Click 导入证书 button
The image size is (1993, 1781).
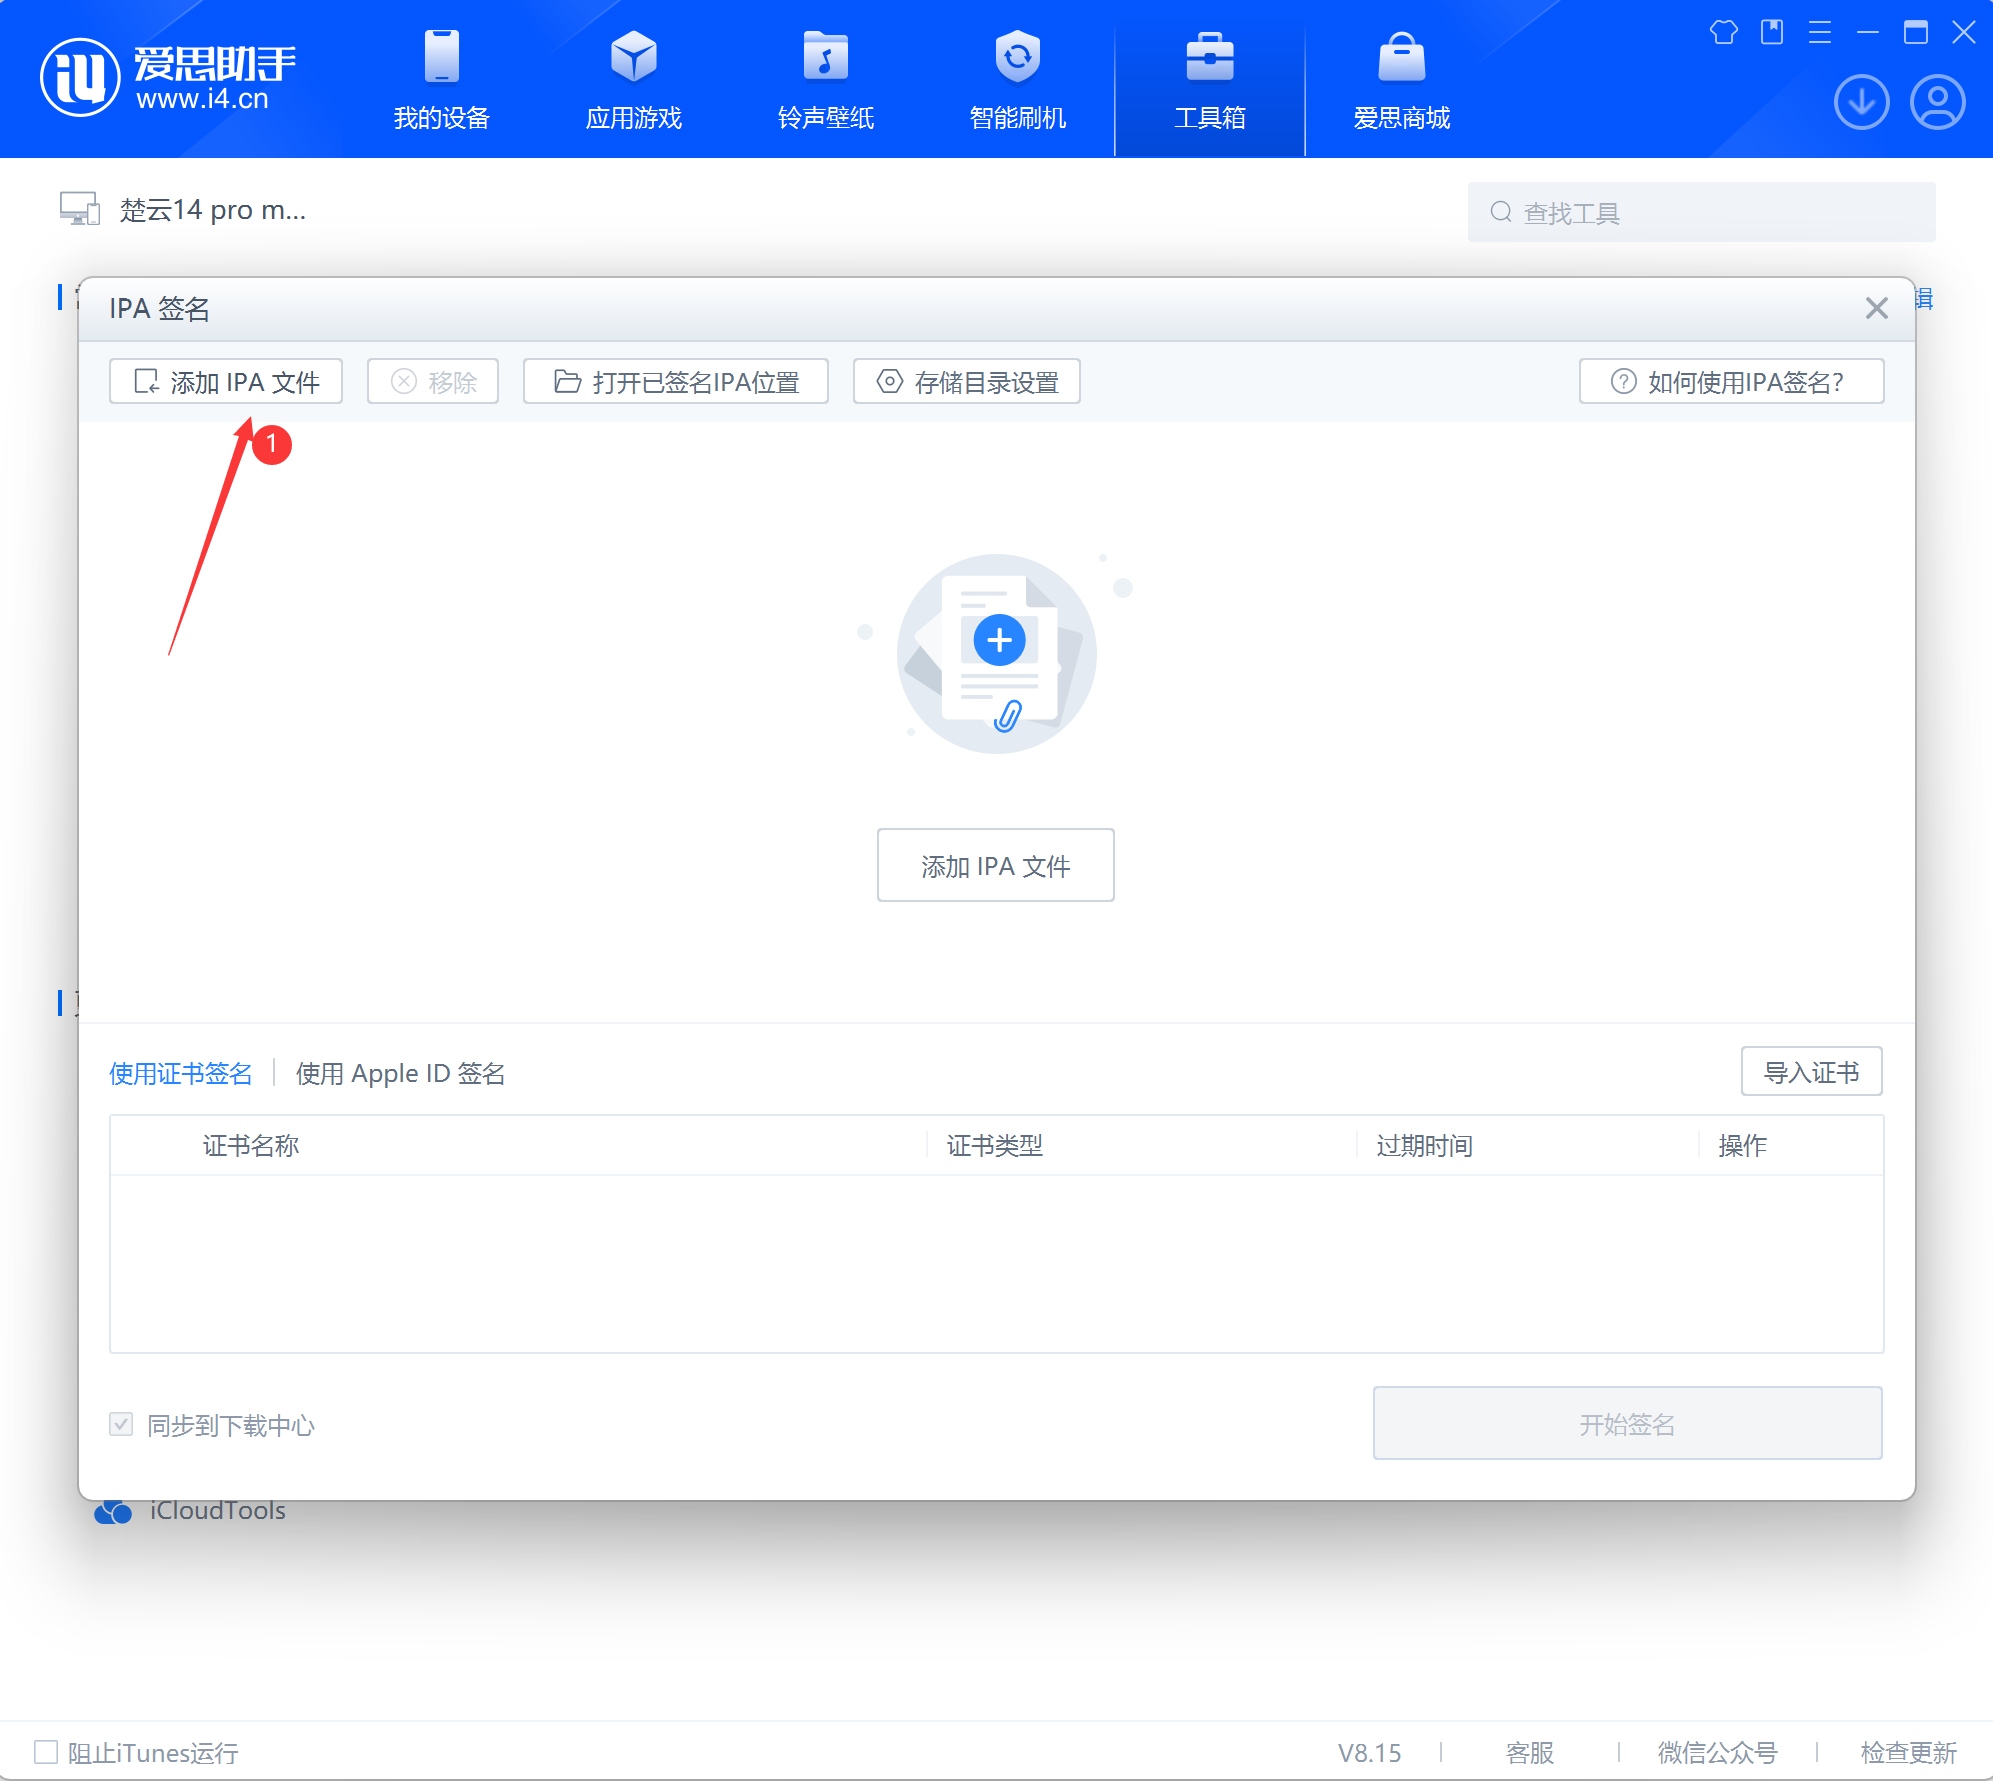pyautogui.click(x=1810, y=1072)
